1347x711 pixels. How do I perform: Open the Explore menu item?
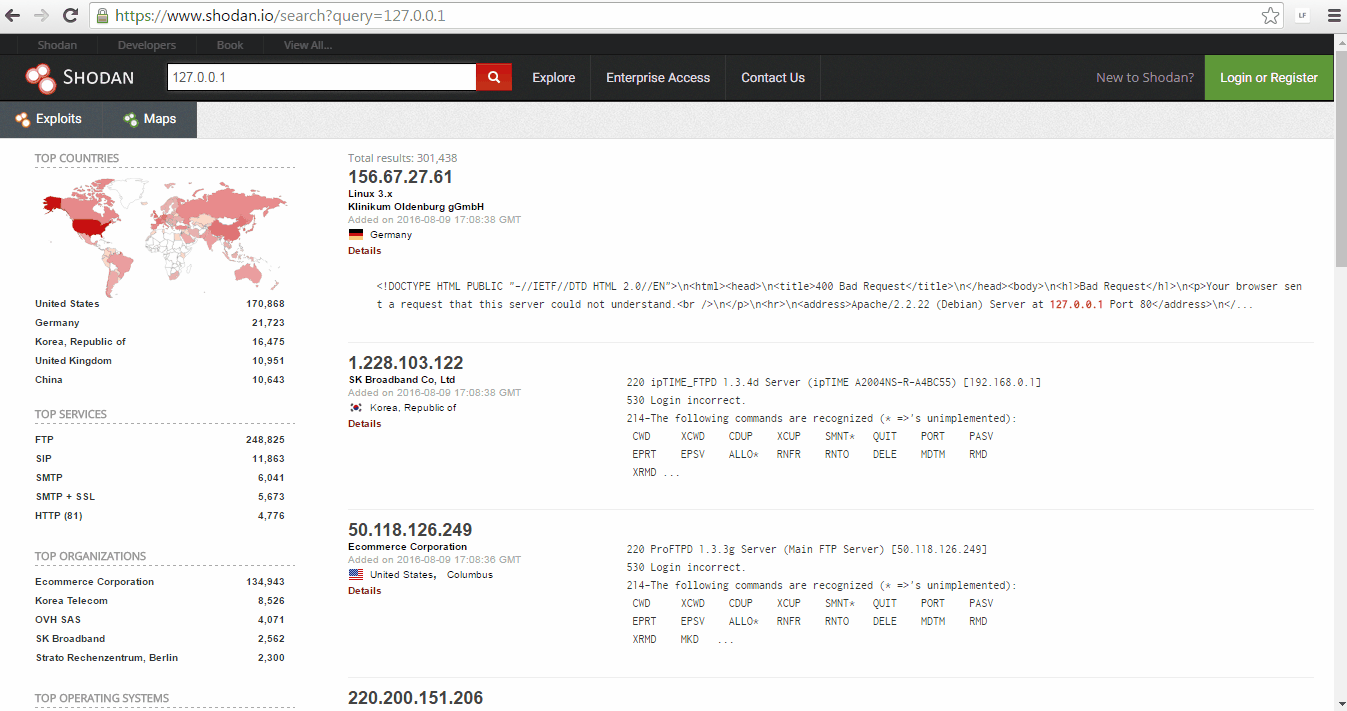tap(553, 78)
